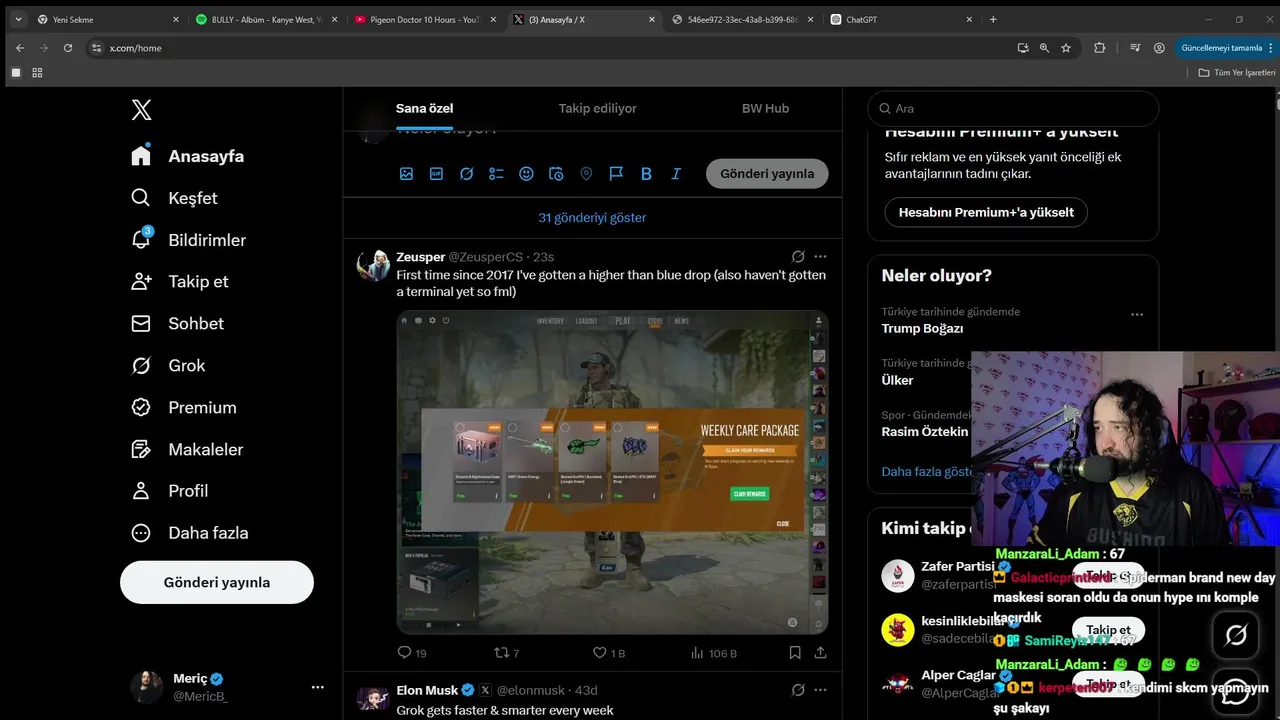Bookmark this page with star icon

(x=1066, y=48)
